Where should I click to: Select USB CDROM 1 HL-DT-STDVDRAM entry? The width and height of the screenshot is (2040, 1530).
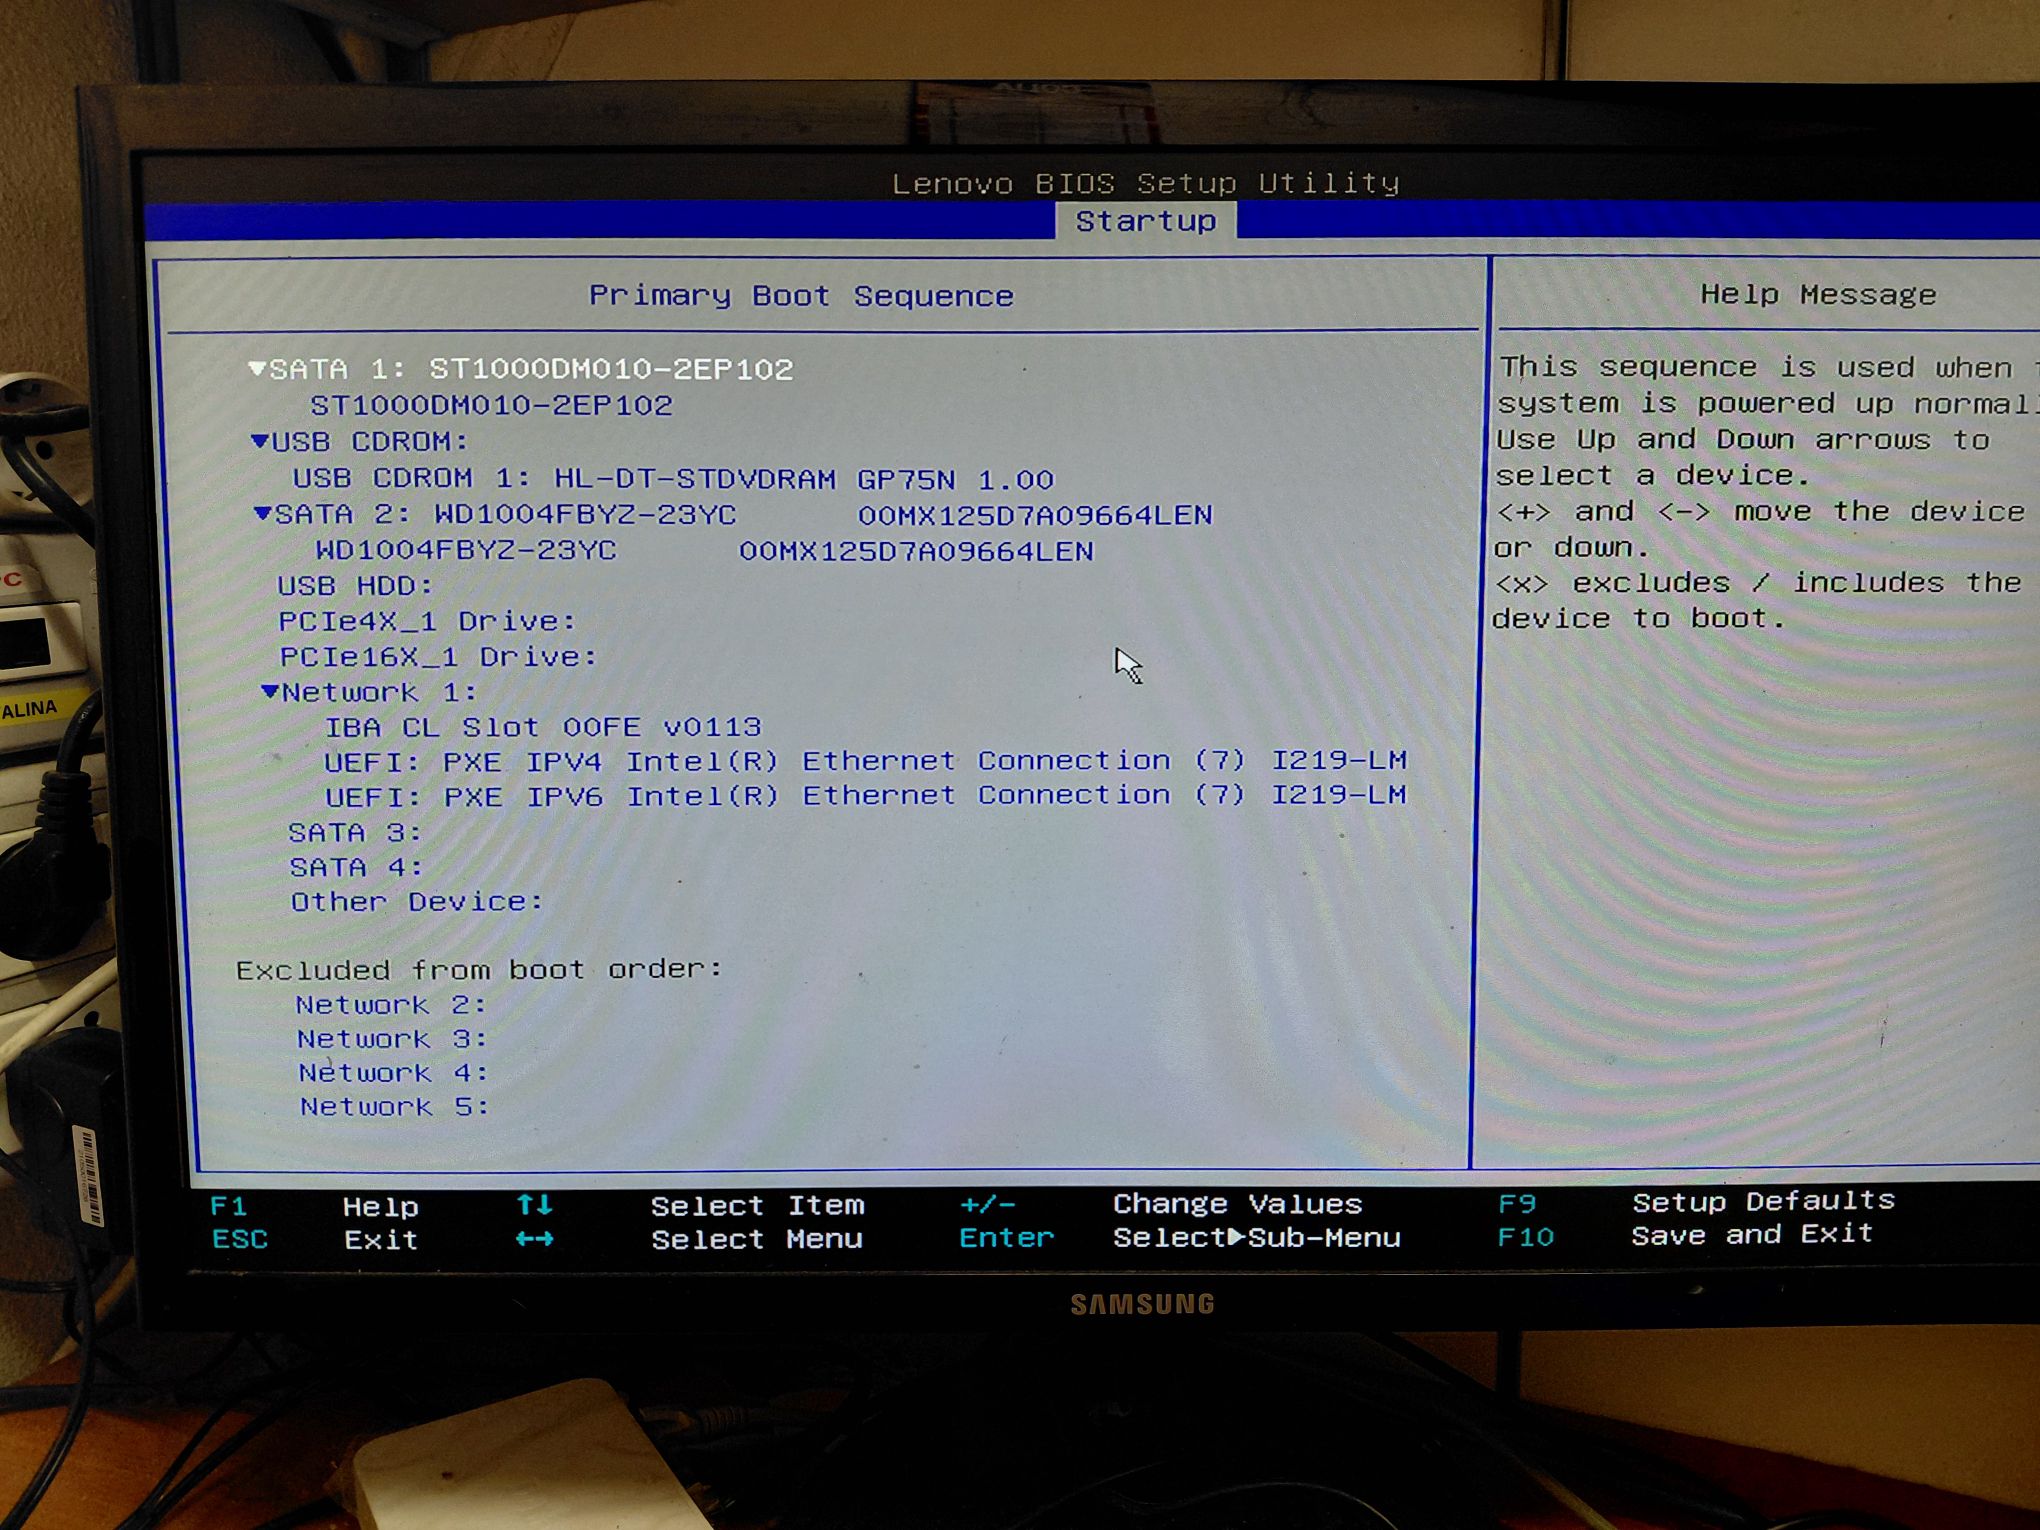tap(673, 479)
